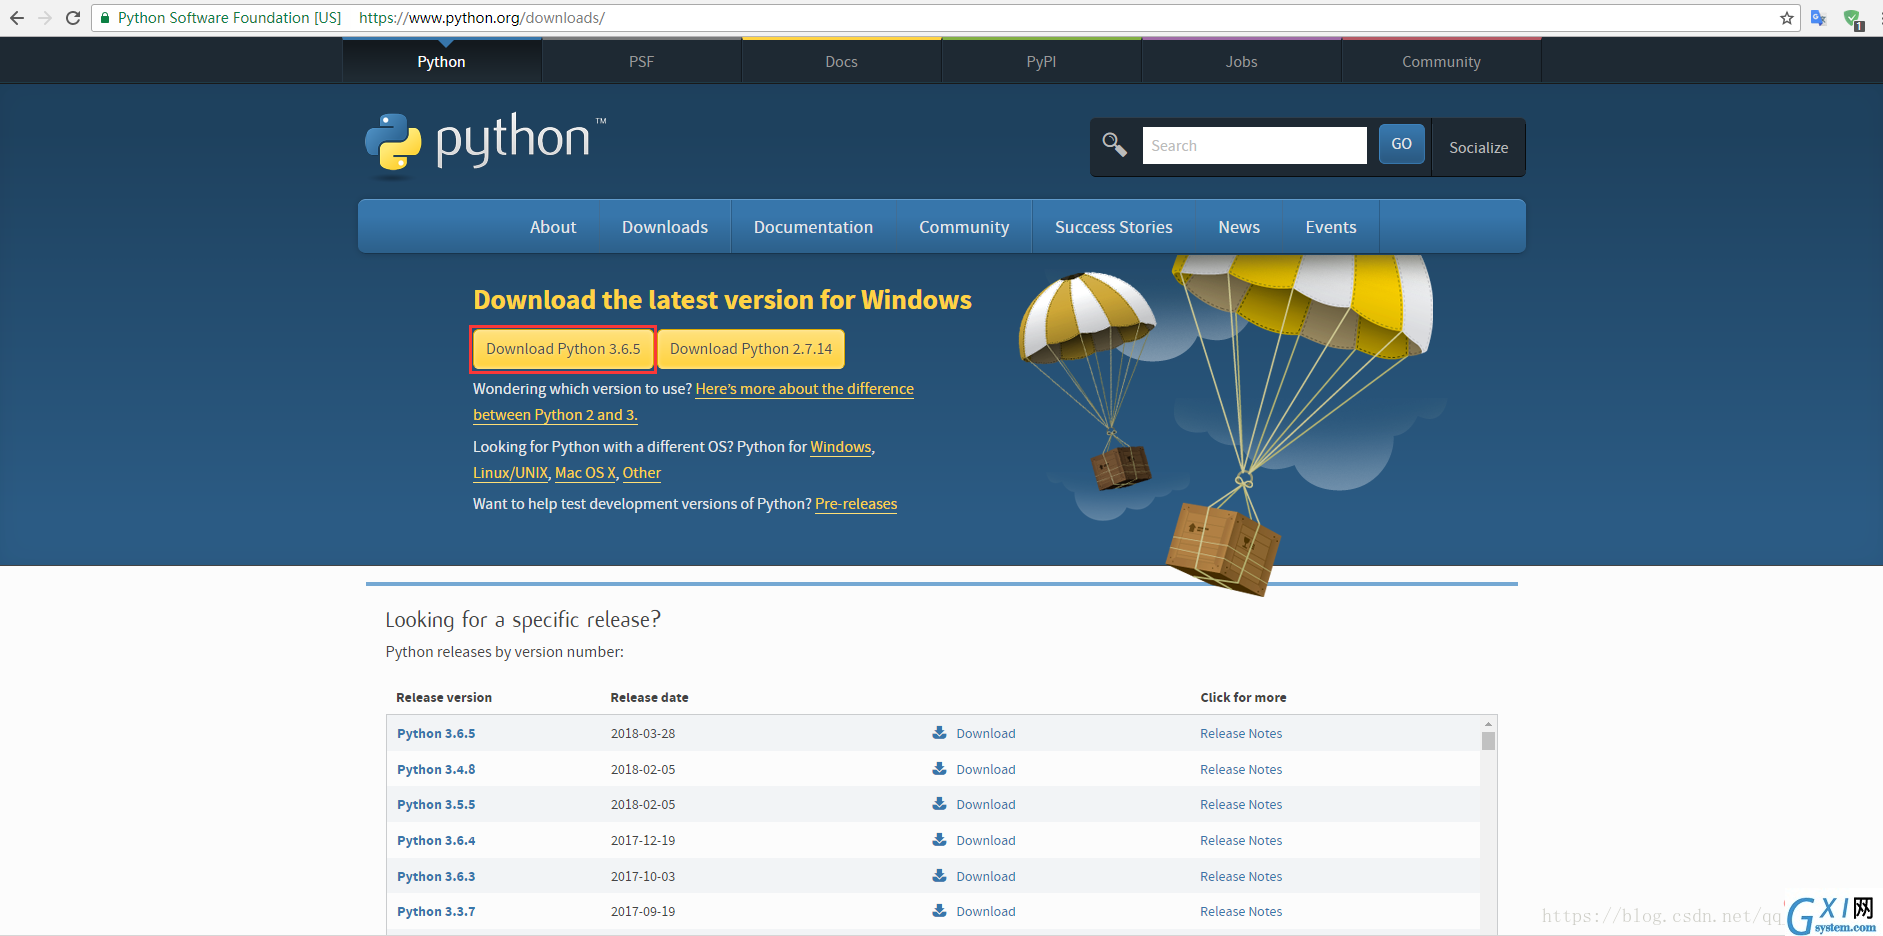Screen dimensions: 1883x936
Task: Click release list scrollbar up arrow
Action: pyautogui.click(x=1488, y=723)
